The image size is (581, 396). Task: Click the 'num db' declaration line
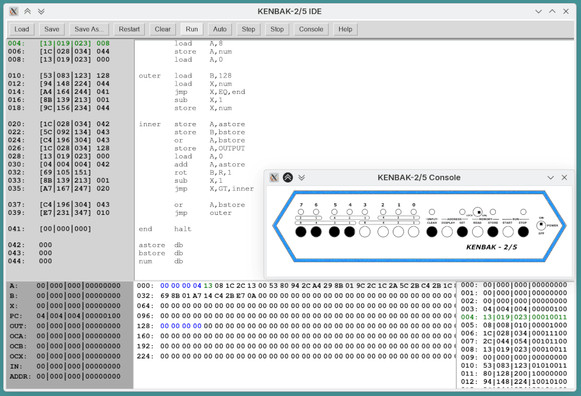(x=161, y=261)
